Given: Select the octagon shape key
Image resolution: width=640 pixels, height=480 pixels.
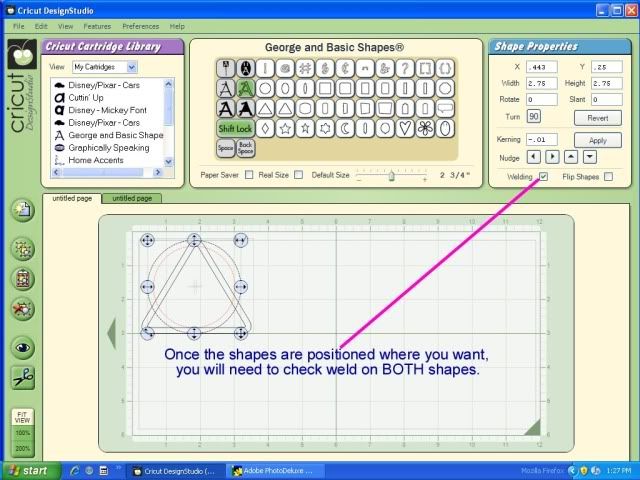Looking at the screenshot, I should point(445,88).
